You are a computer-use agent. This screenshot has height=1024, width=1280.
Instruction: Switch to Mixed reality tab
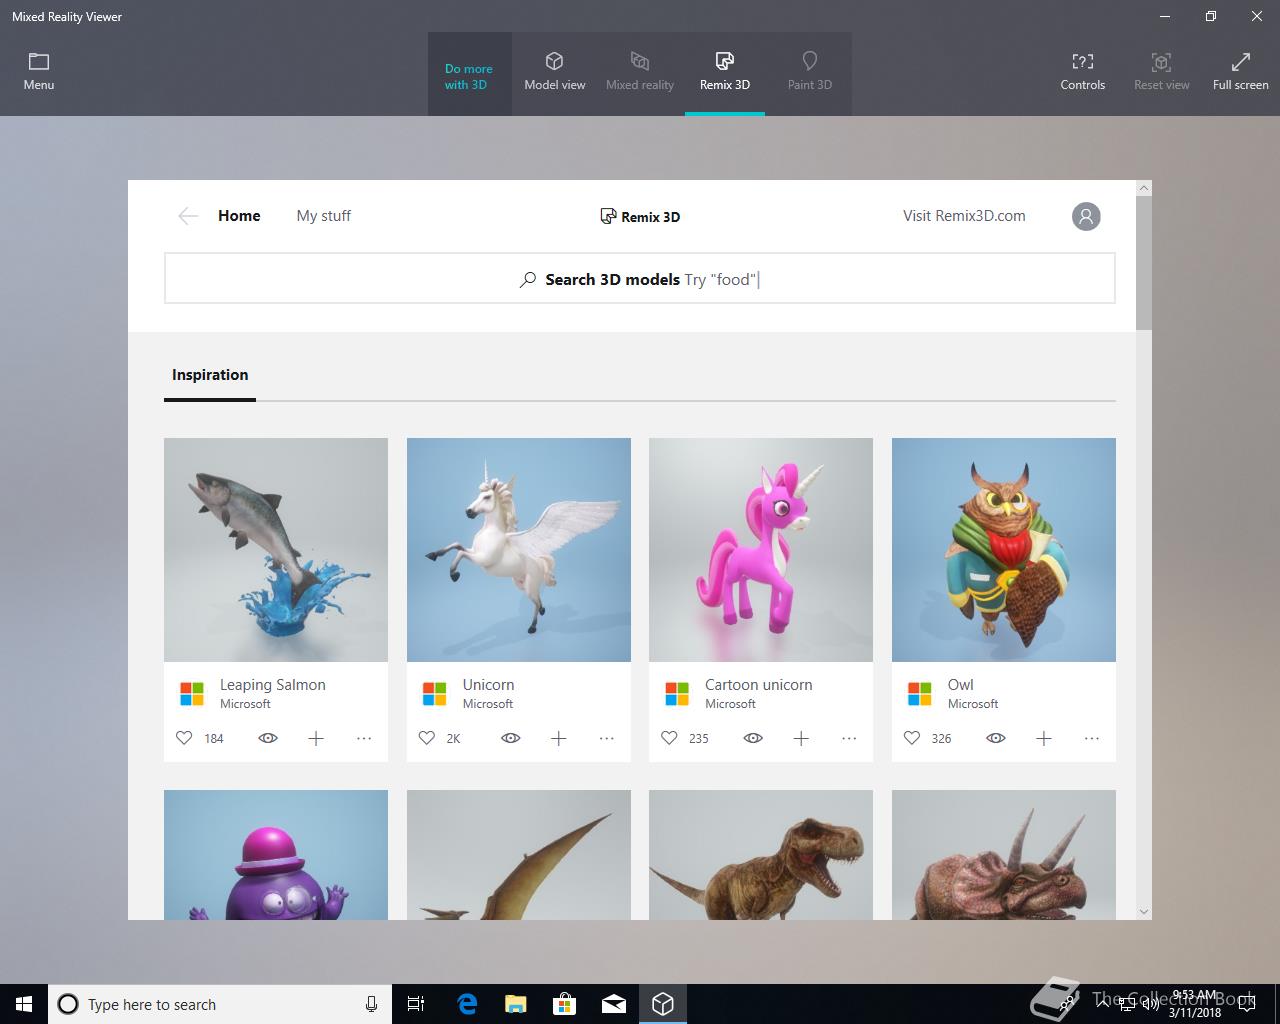[x=640, y=72]
